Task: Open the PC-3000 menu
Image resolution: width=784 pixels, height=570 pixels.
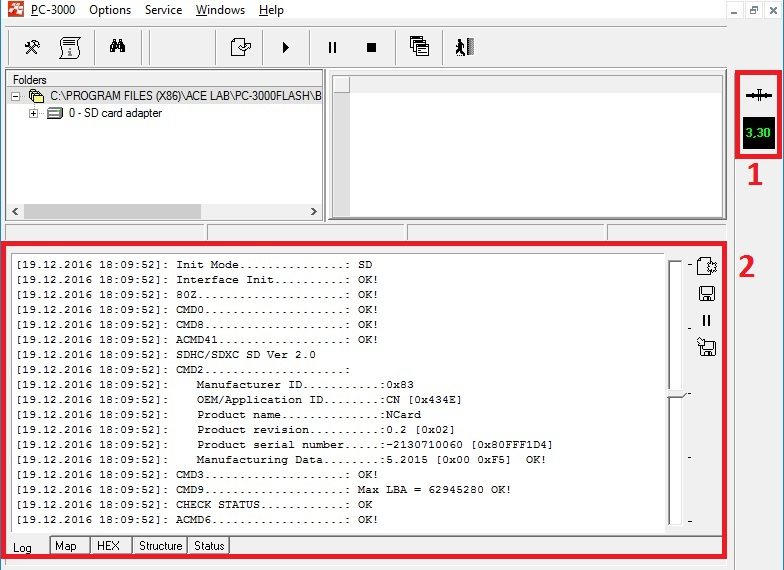Action: click(53, 10)
